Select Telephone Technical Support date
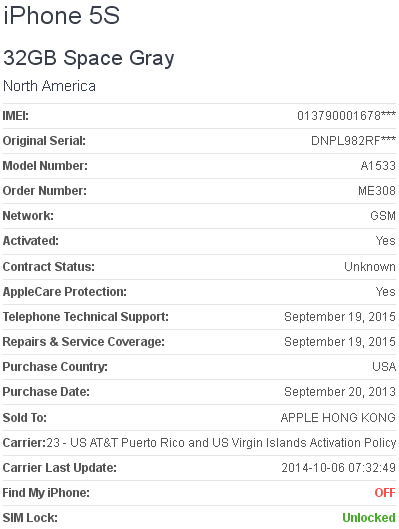This screenshot has height=529, width=399. click(340, 317)
